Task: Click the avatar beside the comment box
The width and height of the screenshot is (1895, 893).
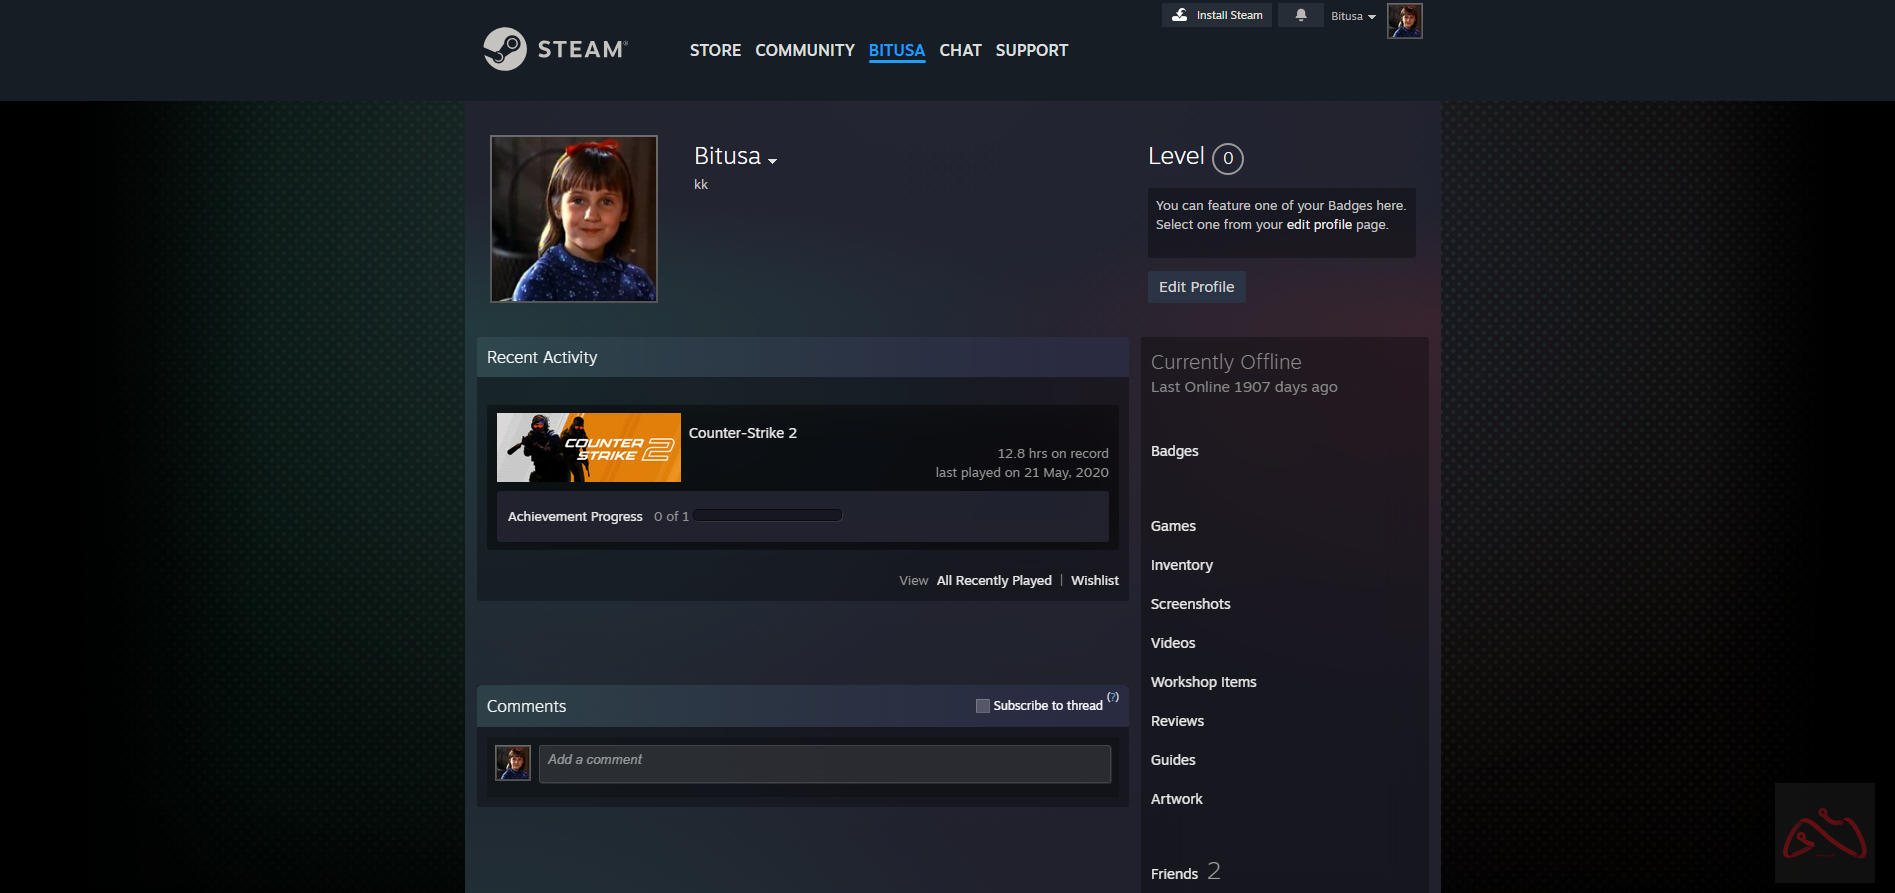Action: pos(513,763)
